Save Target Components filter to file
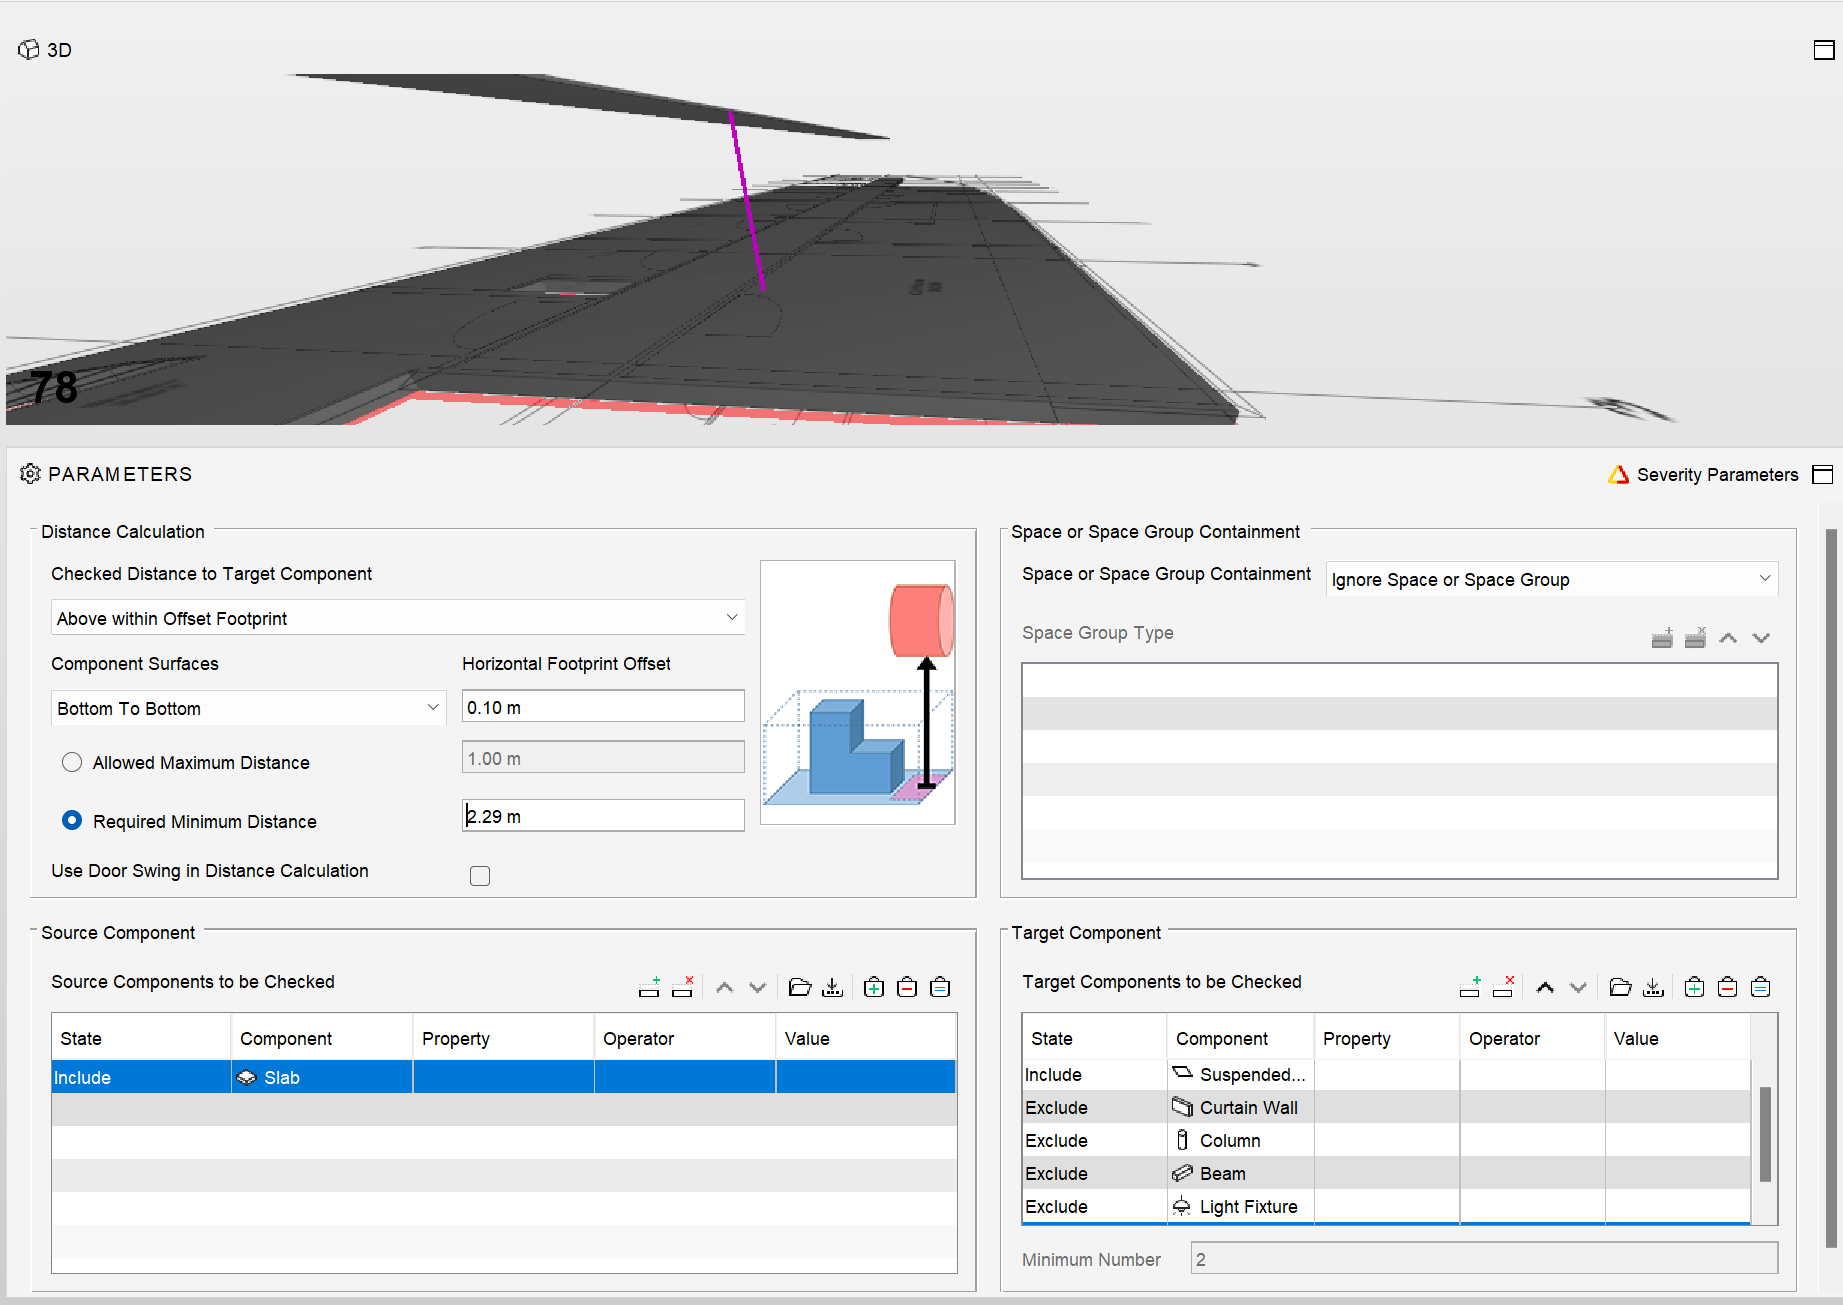Screen dimensions: 1843x1305 [1653, 987]
